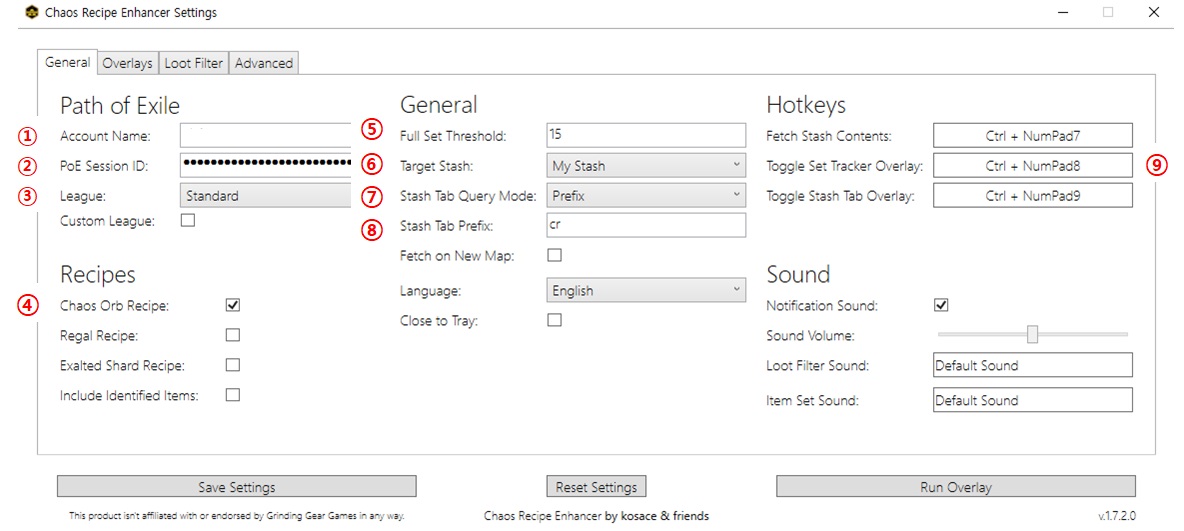Image resolution: width=1184 pixels, height=531 pixels.
Task: Click the Fetch Stash Contents hotkey box
Action: (x=1033, y=135)
